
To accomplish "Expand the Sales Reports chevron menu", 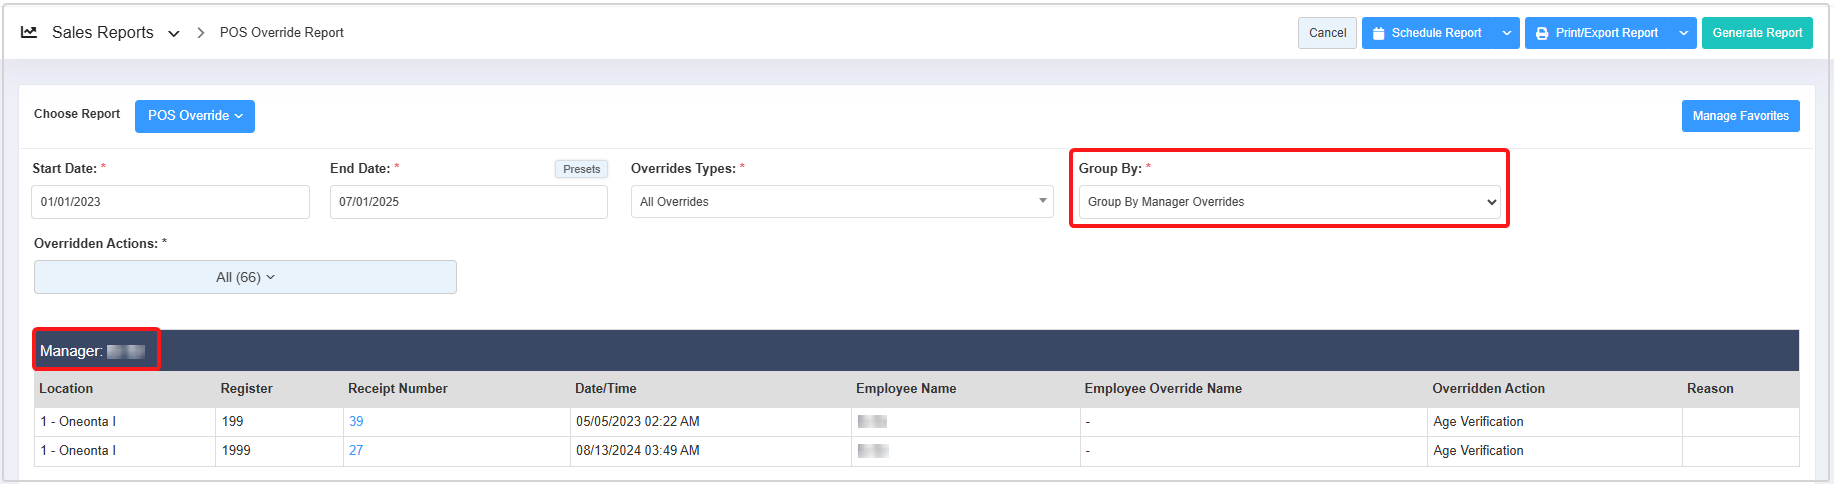I will pos(174,33).
